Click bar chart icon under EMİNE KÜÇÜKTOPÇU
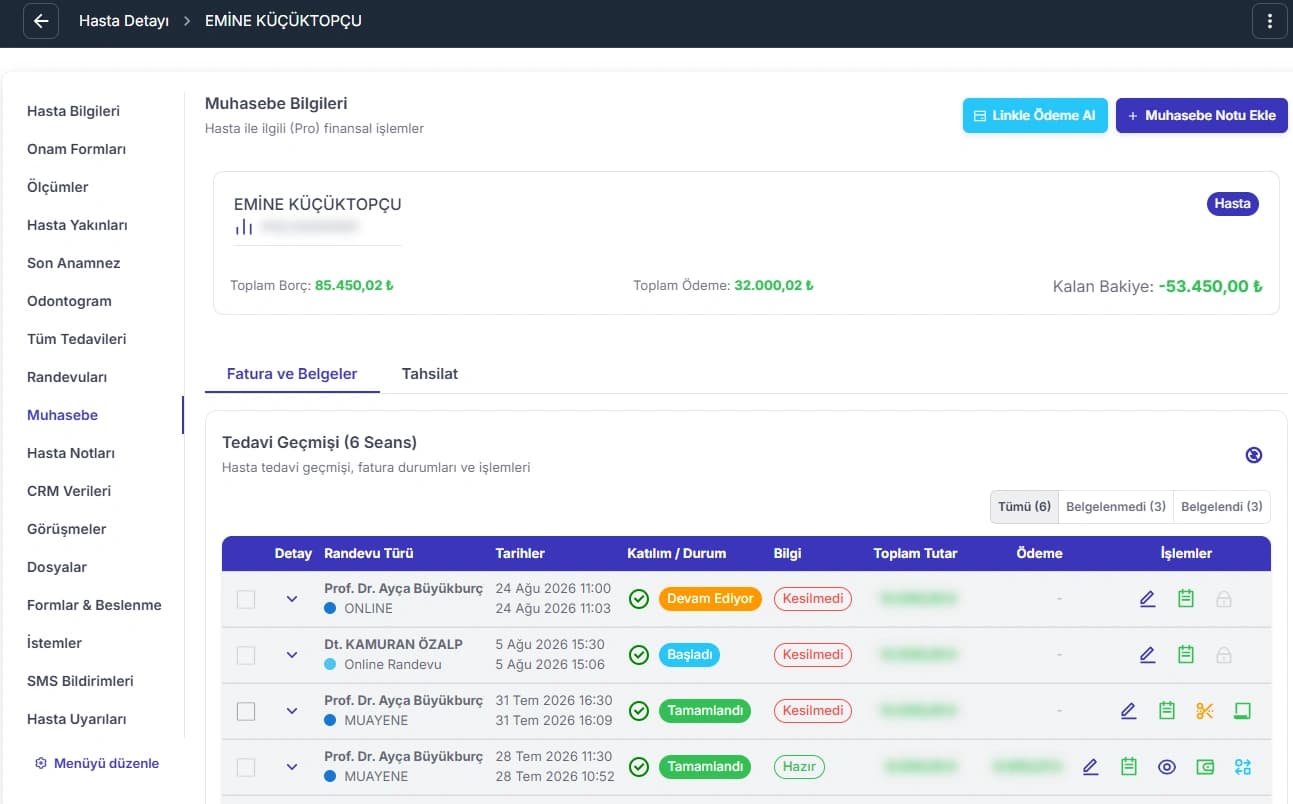This screenshot has width=1293, height=804. coord(243,227)
